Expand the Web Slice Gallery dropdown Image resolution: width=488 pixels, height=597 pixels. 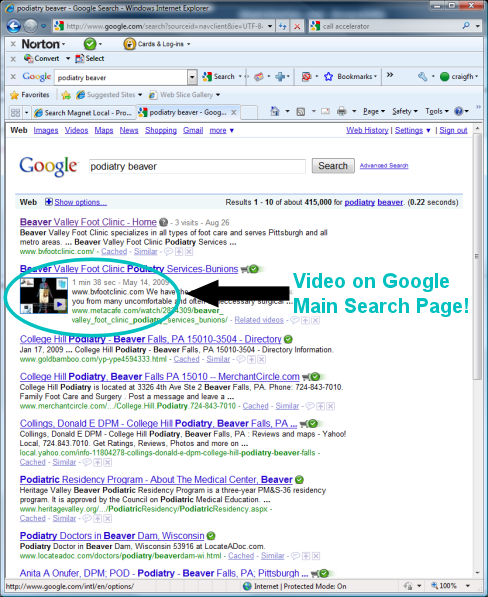pyautogui.click(x=218, y=95)
